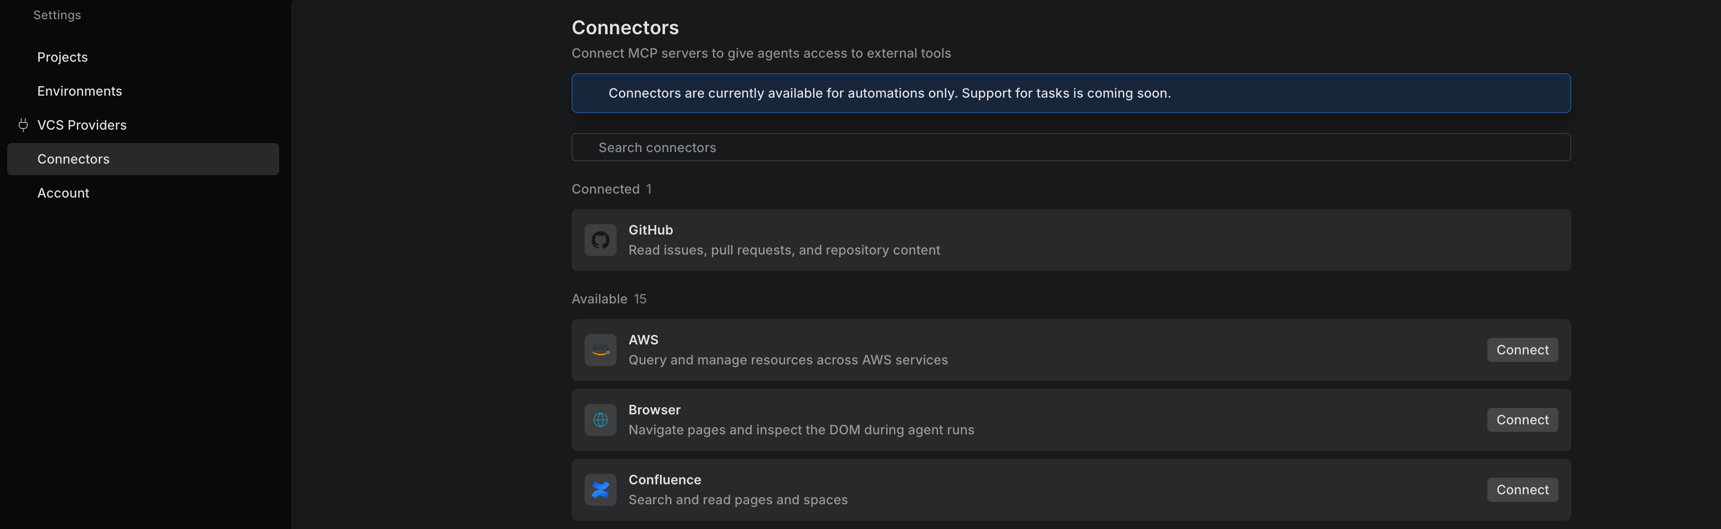This screenshot has height=529, width=1721.
Task: Click the Confluence connector name
Action: pyautogui.click(x=664, y=480)
